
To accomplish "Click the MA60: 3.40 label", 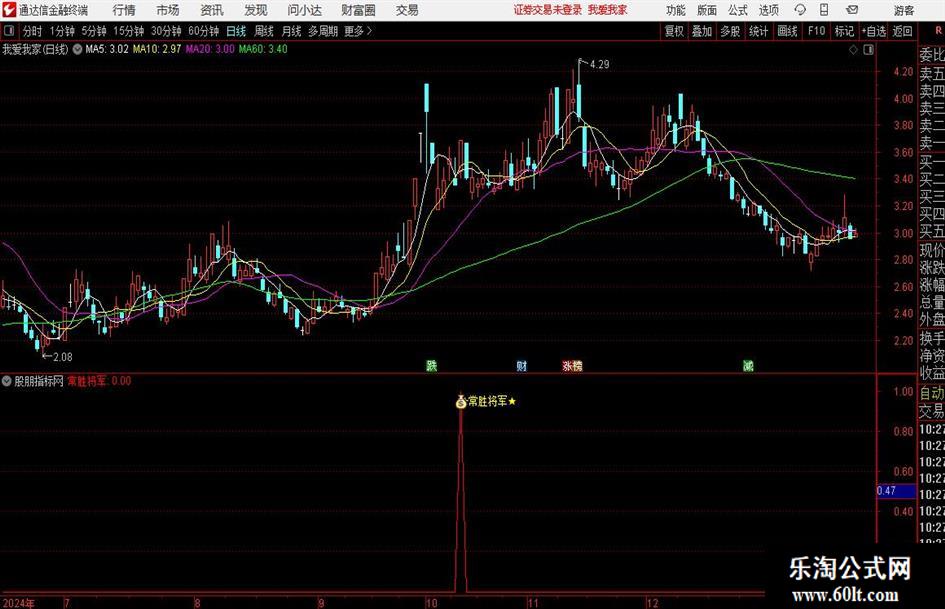I will (263, 49).
